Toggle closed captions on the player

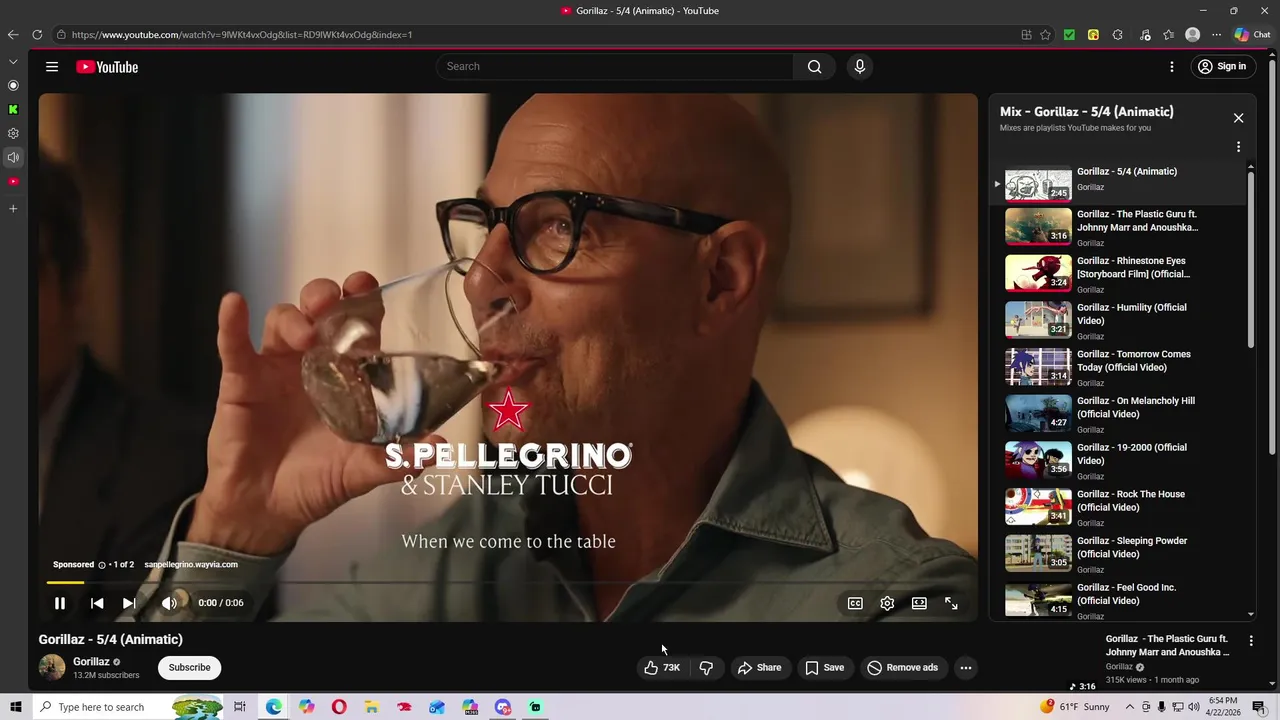[855, 603]
